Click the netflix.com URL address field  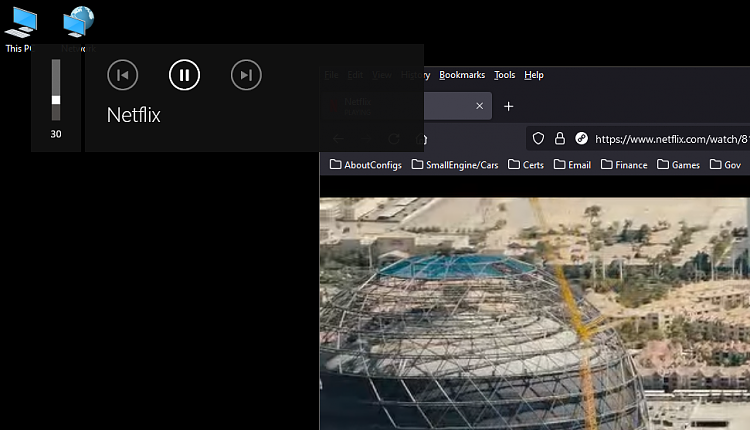point(672,139)
